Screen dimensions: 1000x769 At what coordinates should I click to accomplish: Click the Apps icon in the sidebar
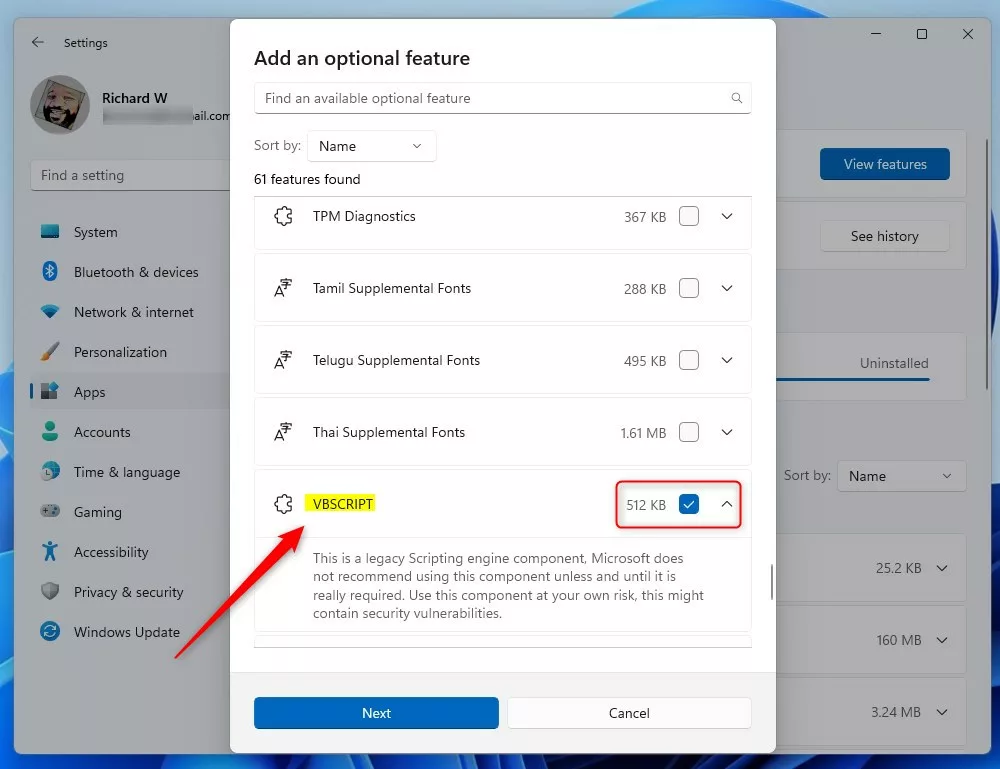(50, 391)
